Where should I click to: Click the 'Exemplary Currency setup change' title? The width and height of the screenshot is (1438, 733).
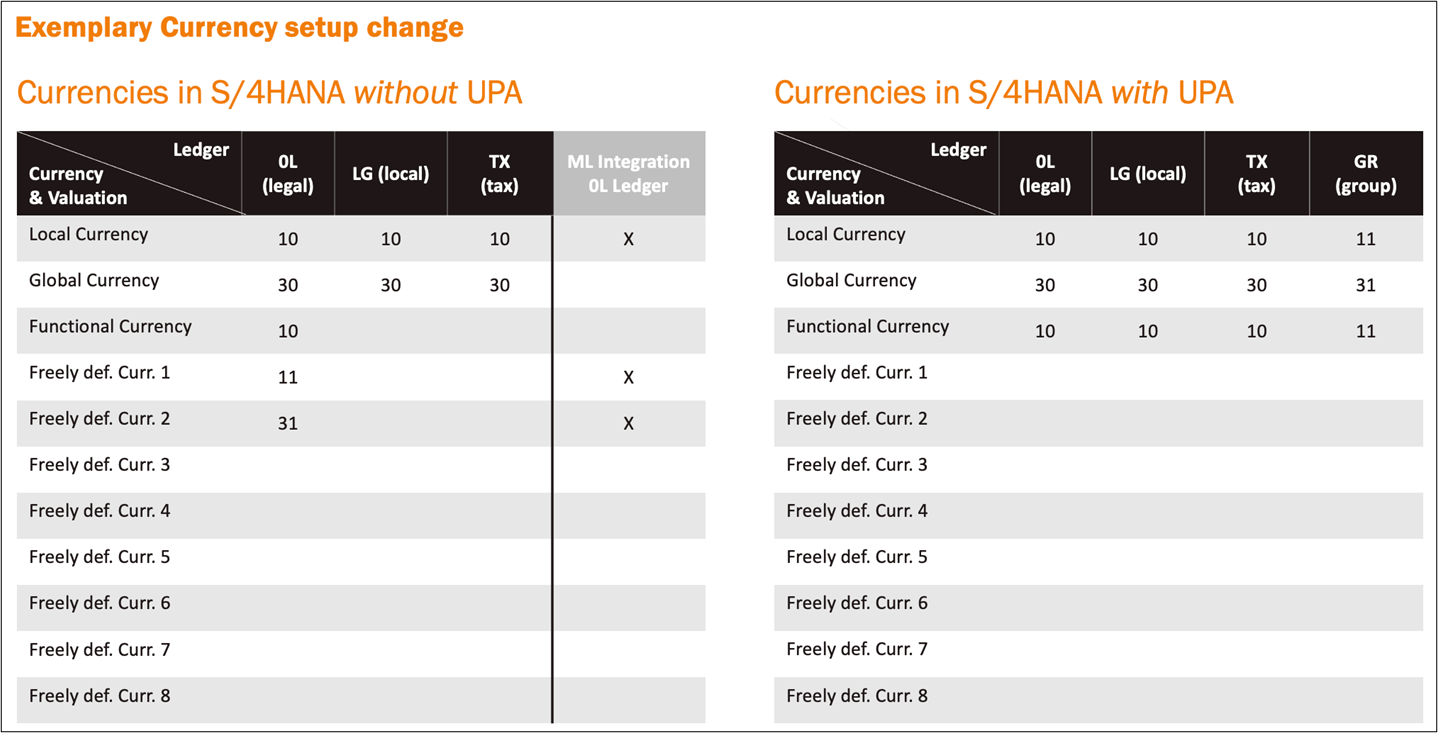point(240,27)
